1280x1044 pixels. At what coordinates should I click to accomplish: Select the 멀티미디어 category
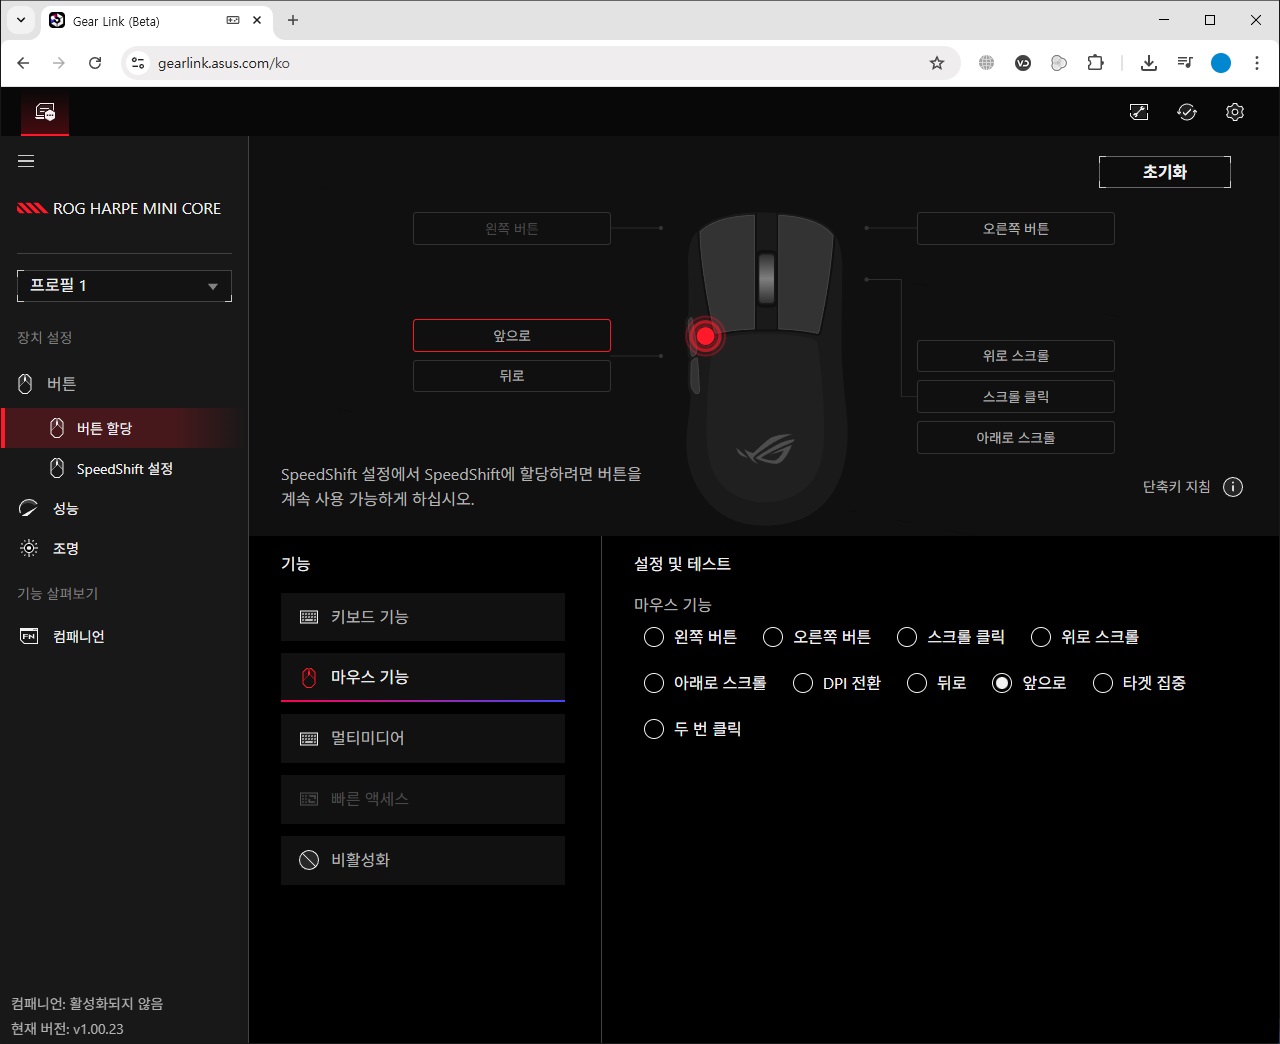[x=423, y=739]
